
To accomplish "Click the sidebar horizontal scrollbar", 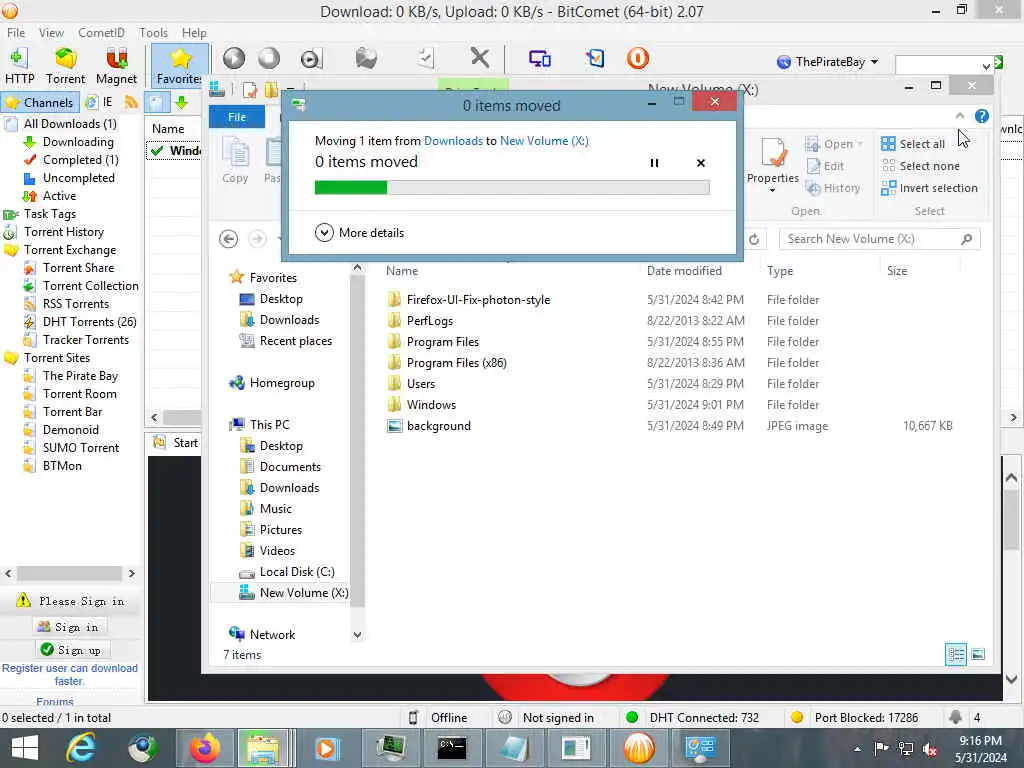I will [x=70, y=573].
